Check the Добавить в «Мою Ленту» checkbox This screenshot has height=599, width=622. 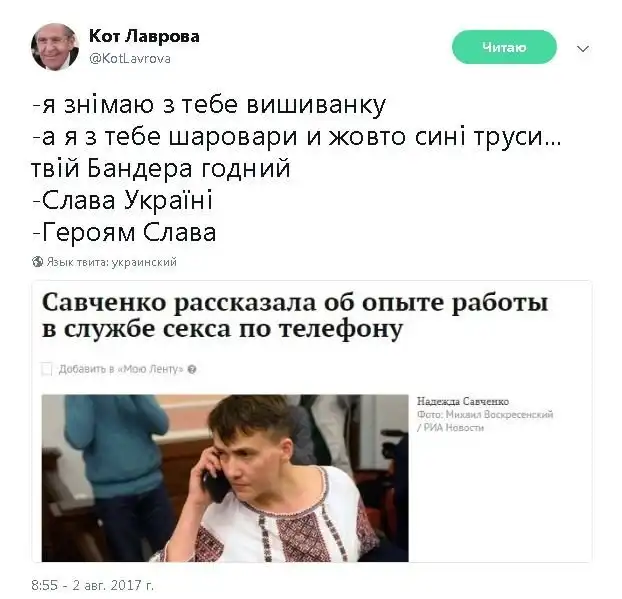click(47, 369)
